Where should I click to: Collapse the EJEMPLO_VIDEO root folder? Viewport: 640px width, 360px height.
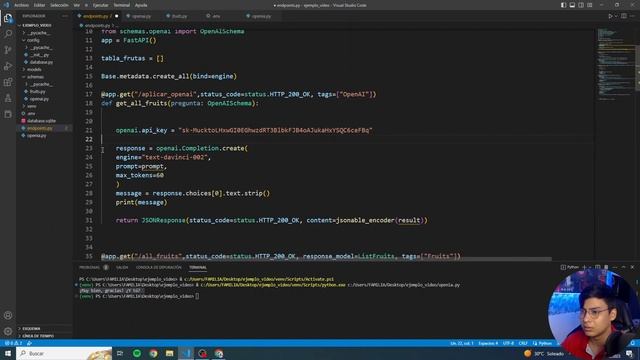pyautogui.click(x=36, y=25)
